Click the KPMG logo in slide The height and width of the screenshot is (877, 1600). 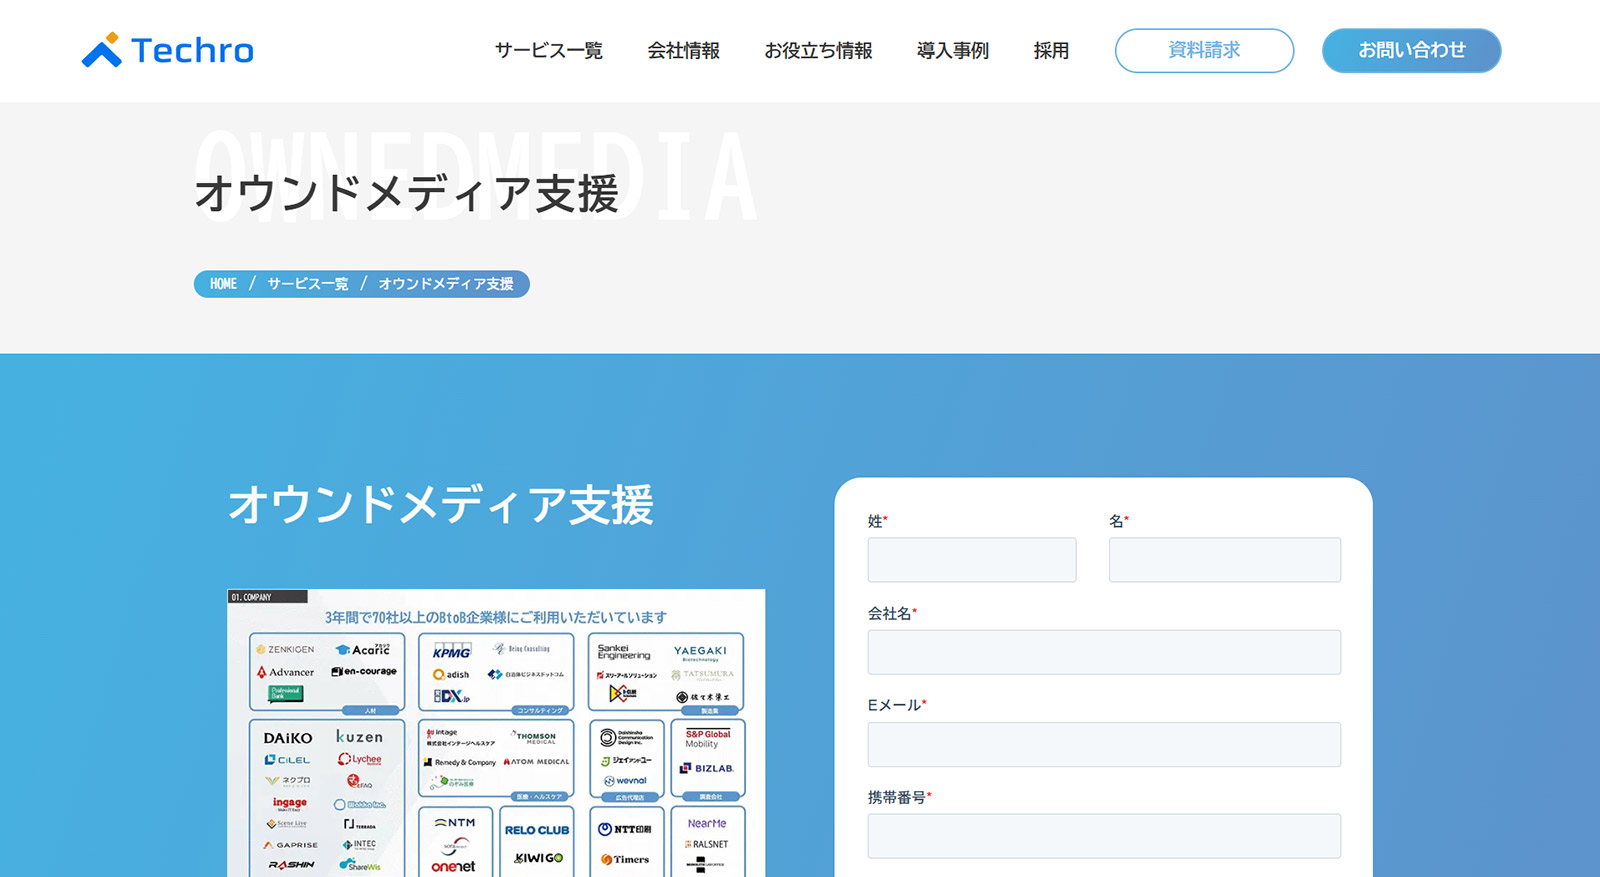(x=452, y=651)
